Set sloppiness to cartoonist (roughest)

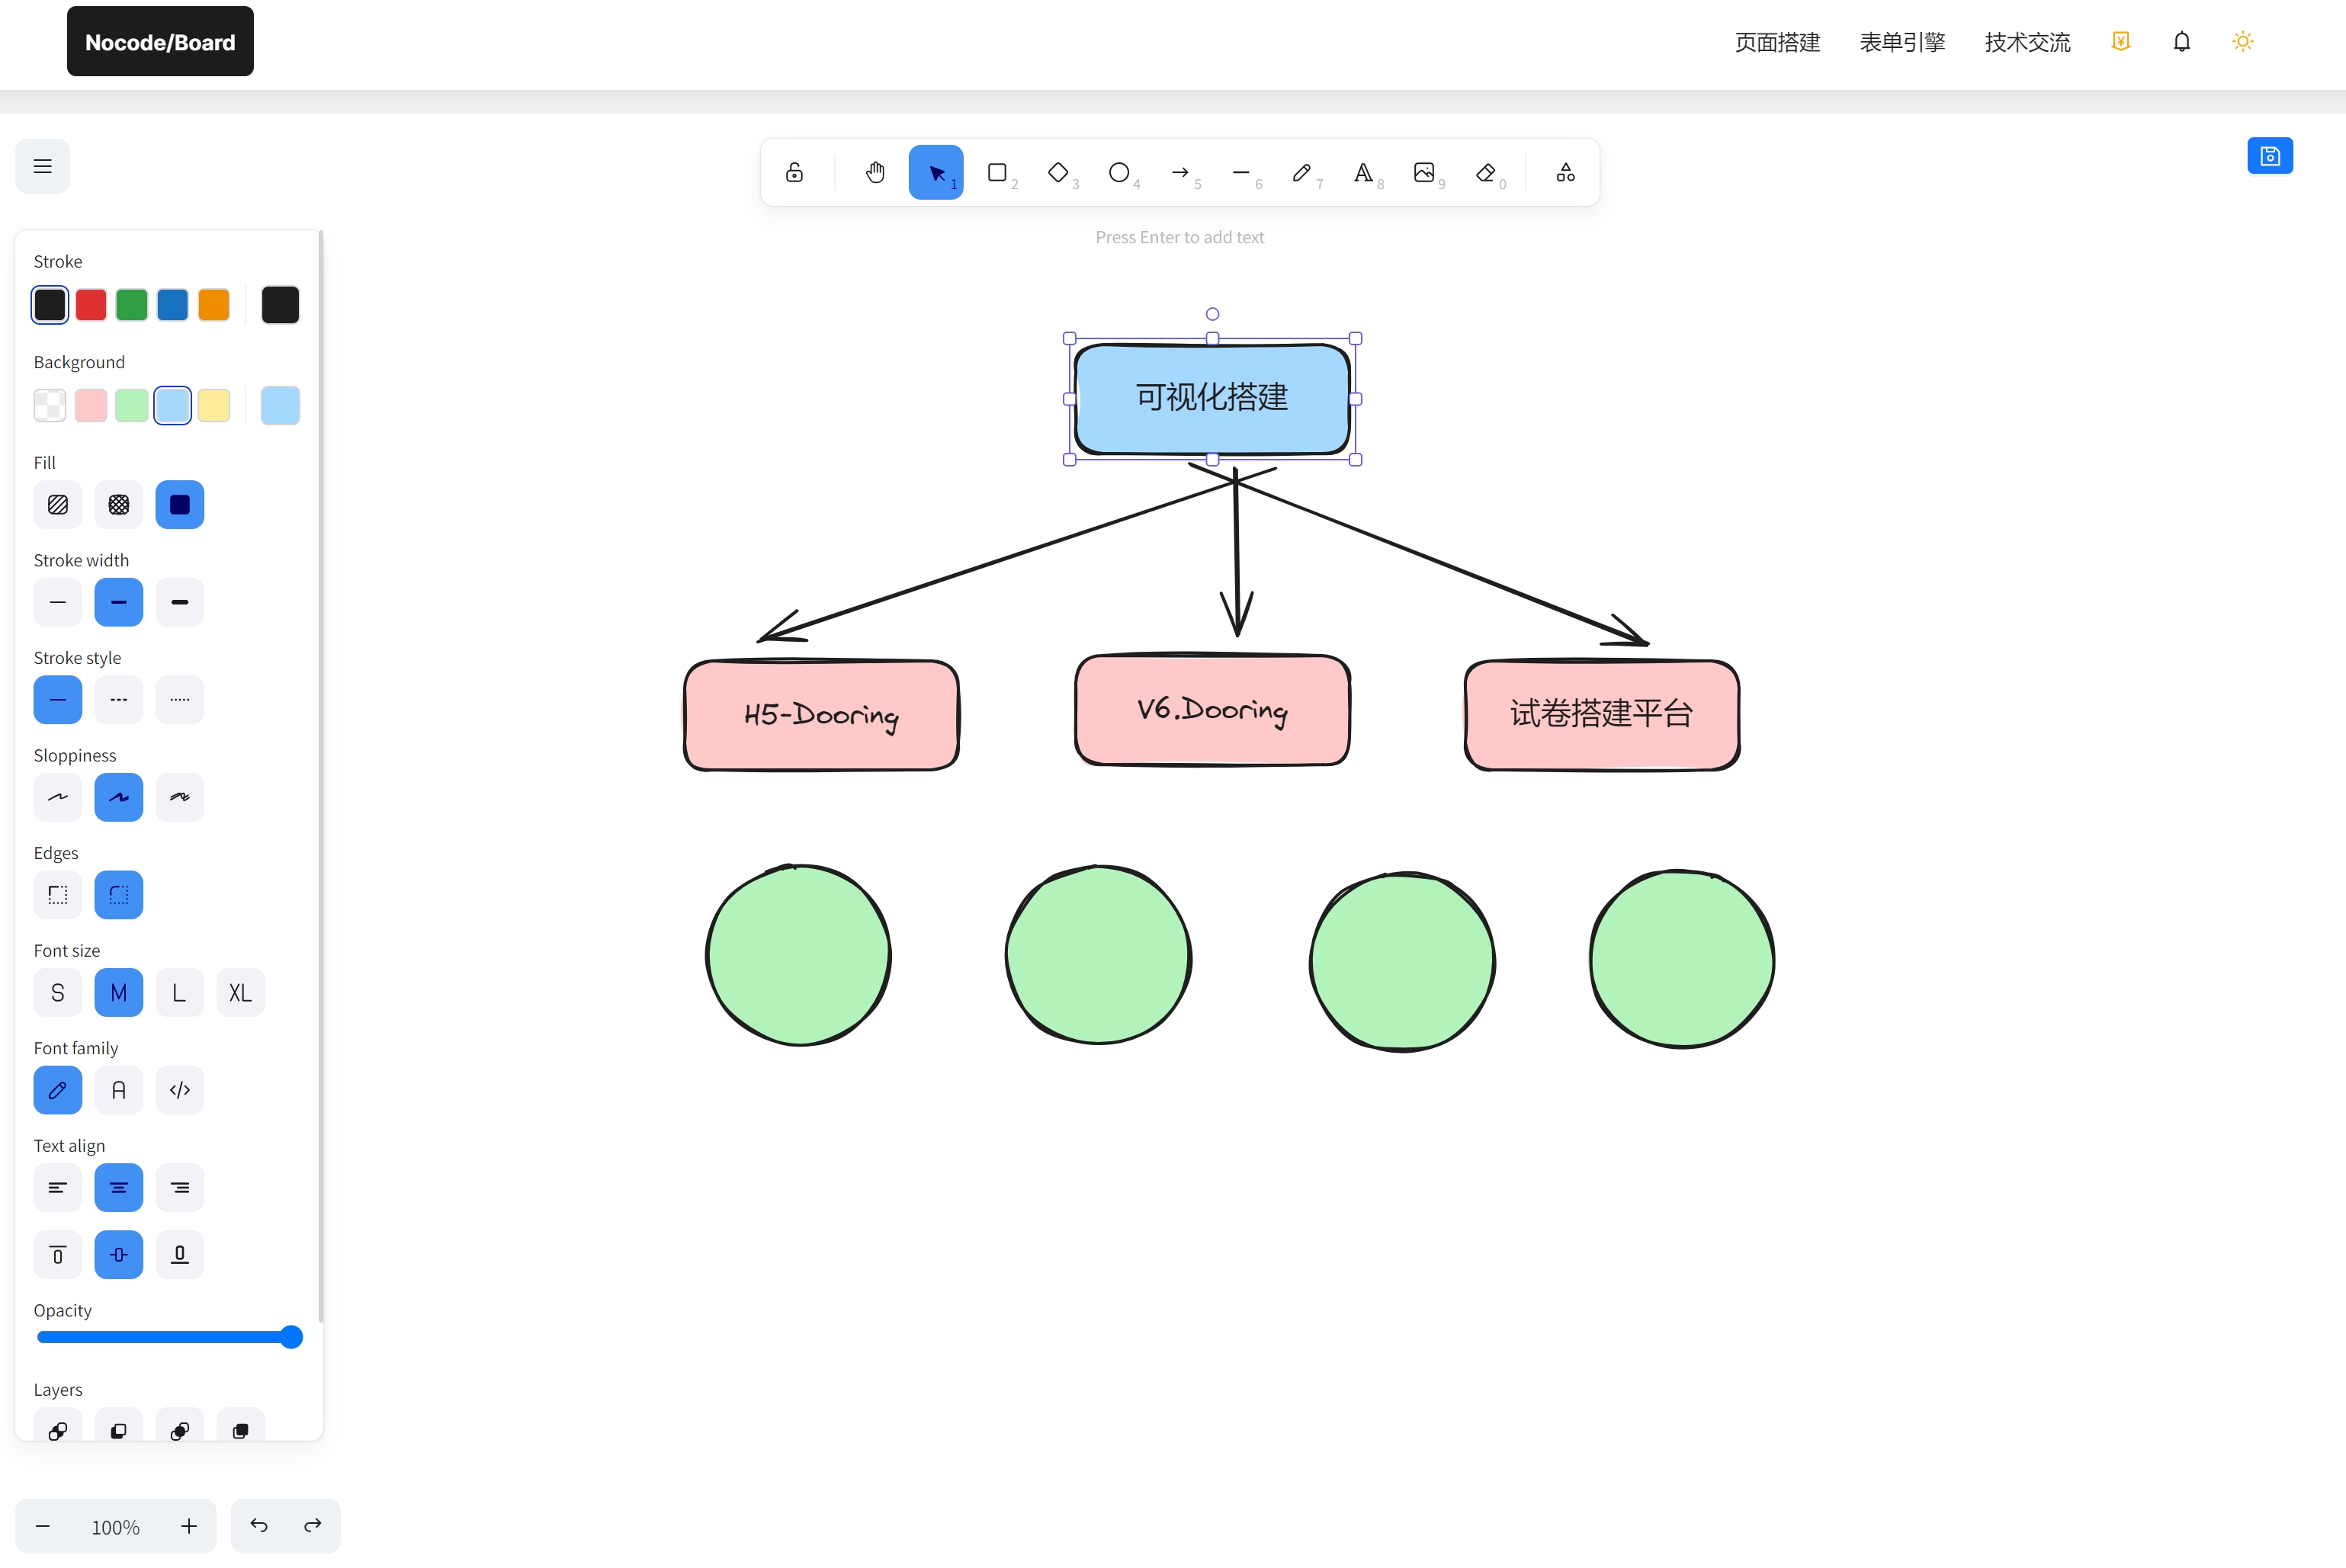(180, 797)
